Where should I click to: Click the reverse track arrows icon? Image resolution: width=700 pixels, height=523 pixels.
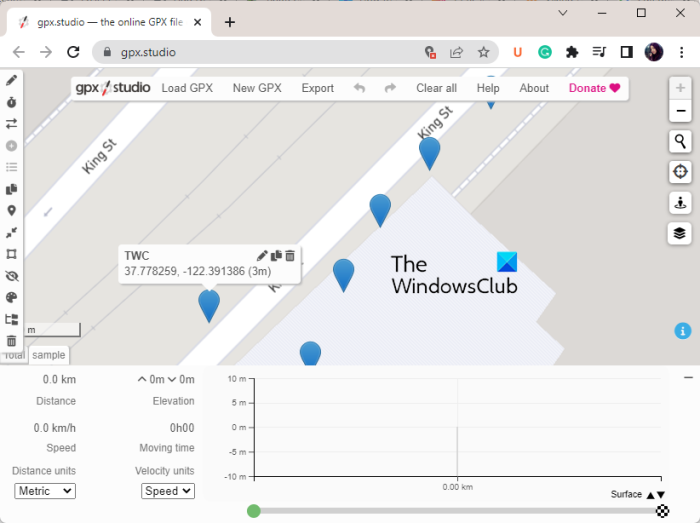coord(12,124)
